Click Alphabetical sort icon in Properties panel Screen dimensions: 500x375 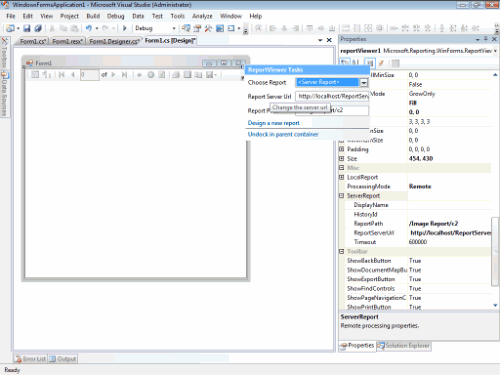tap(356, 63)
